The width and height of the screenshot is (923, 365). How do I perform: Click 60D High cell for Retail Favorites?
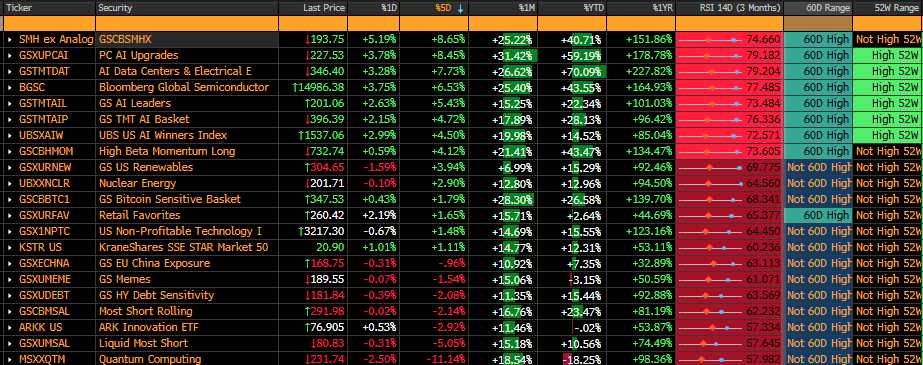coord(818,215)
